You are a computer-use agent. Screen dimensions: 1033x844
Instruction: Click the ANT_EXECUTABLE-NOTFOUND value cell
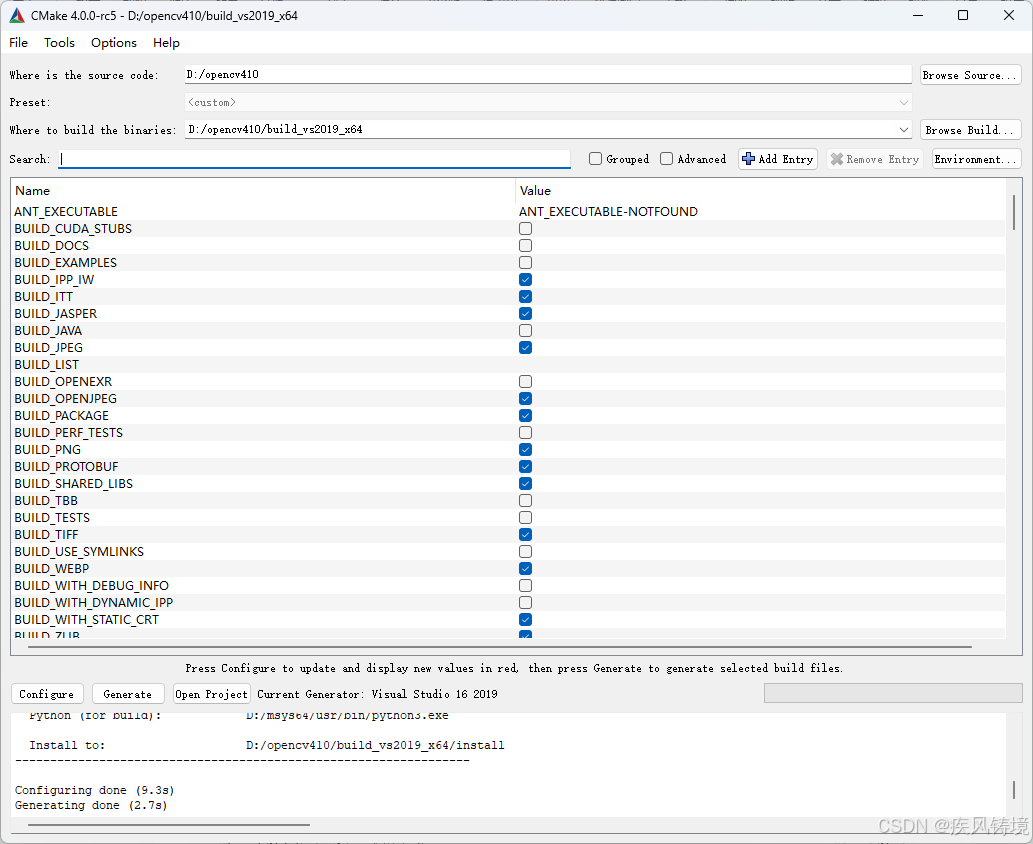[608, 211]
